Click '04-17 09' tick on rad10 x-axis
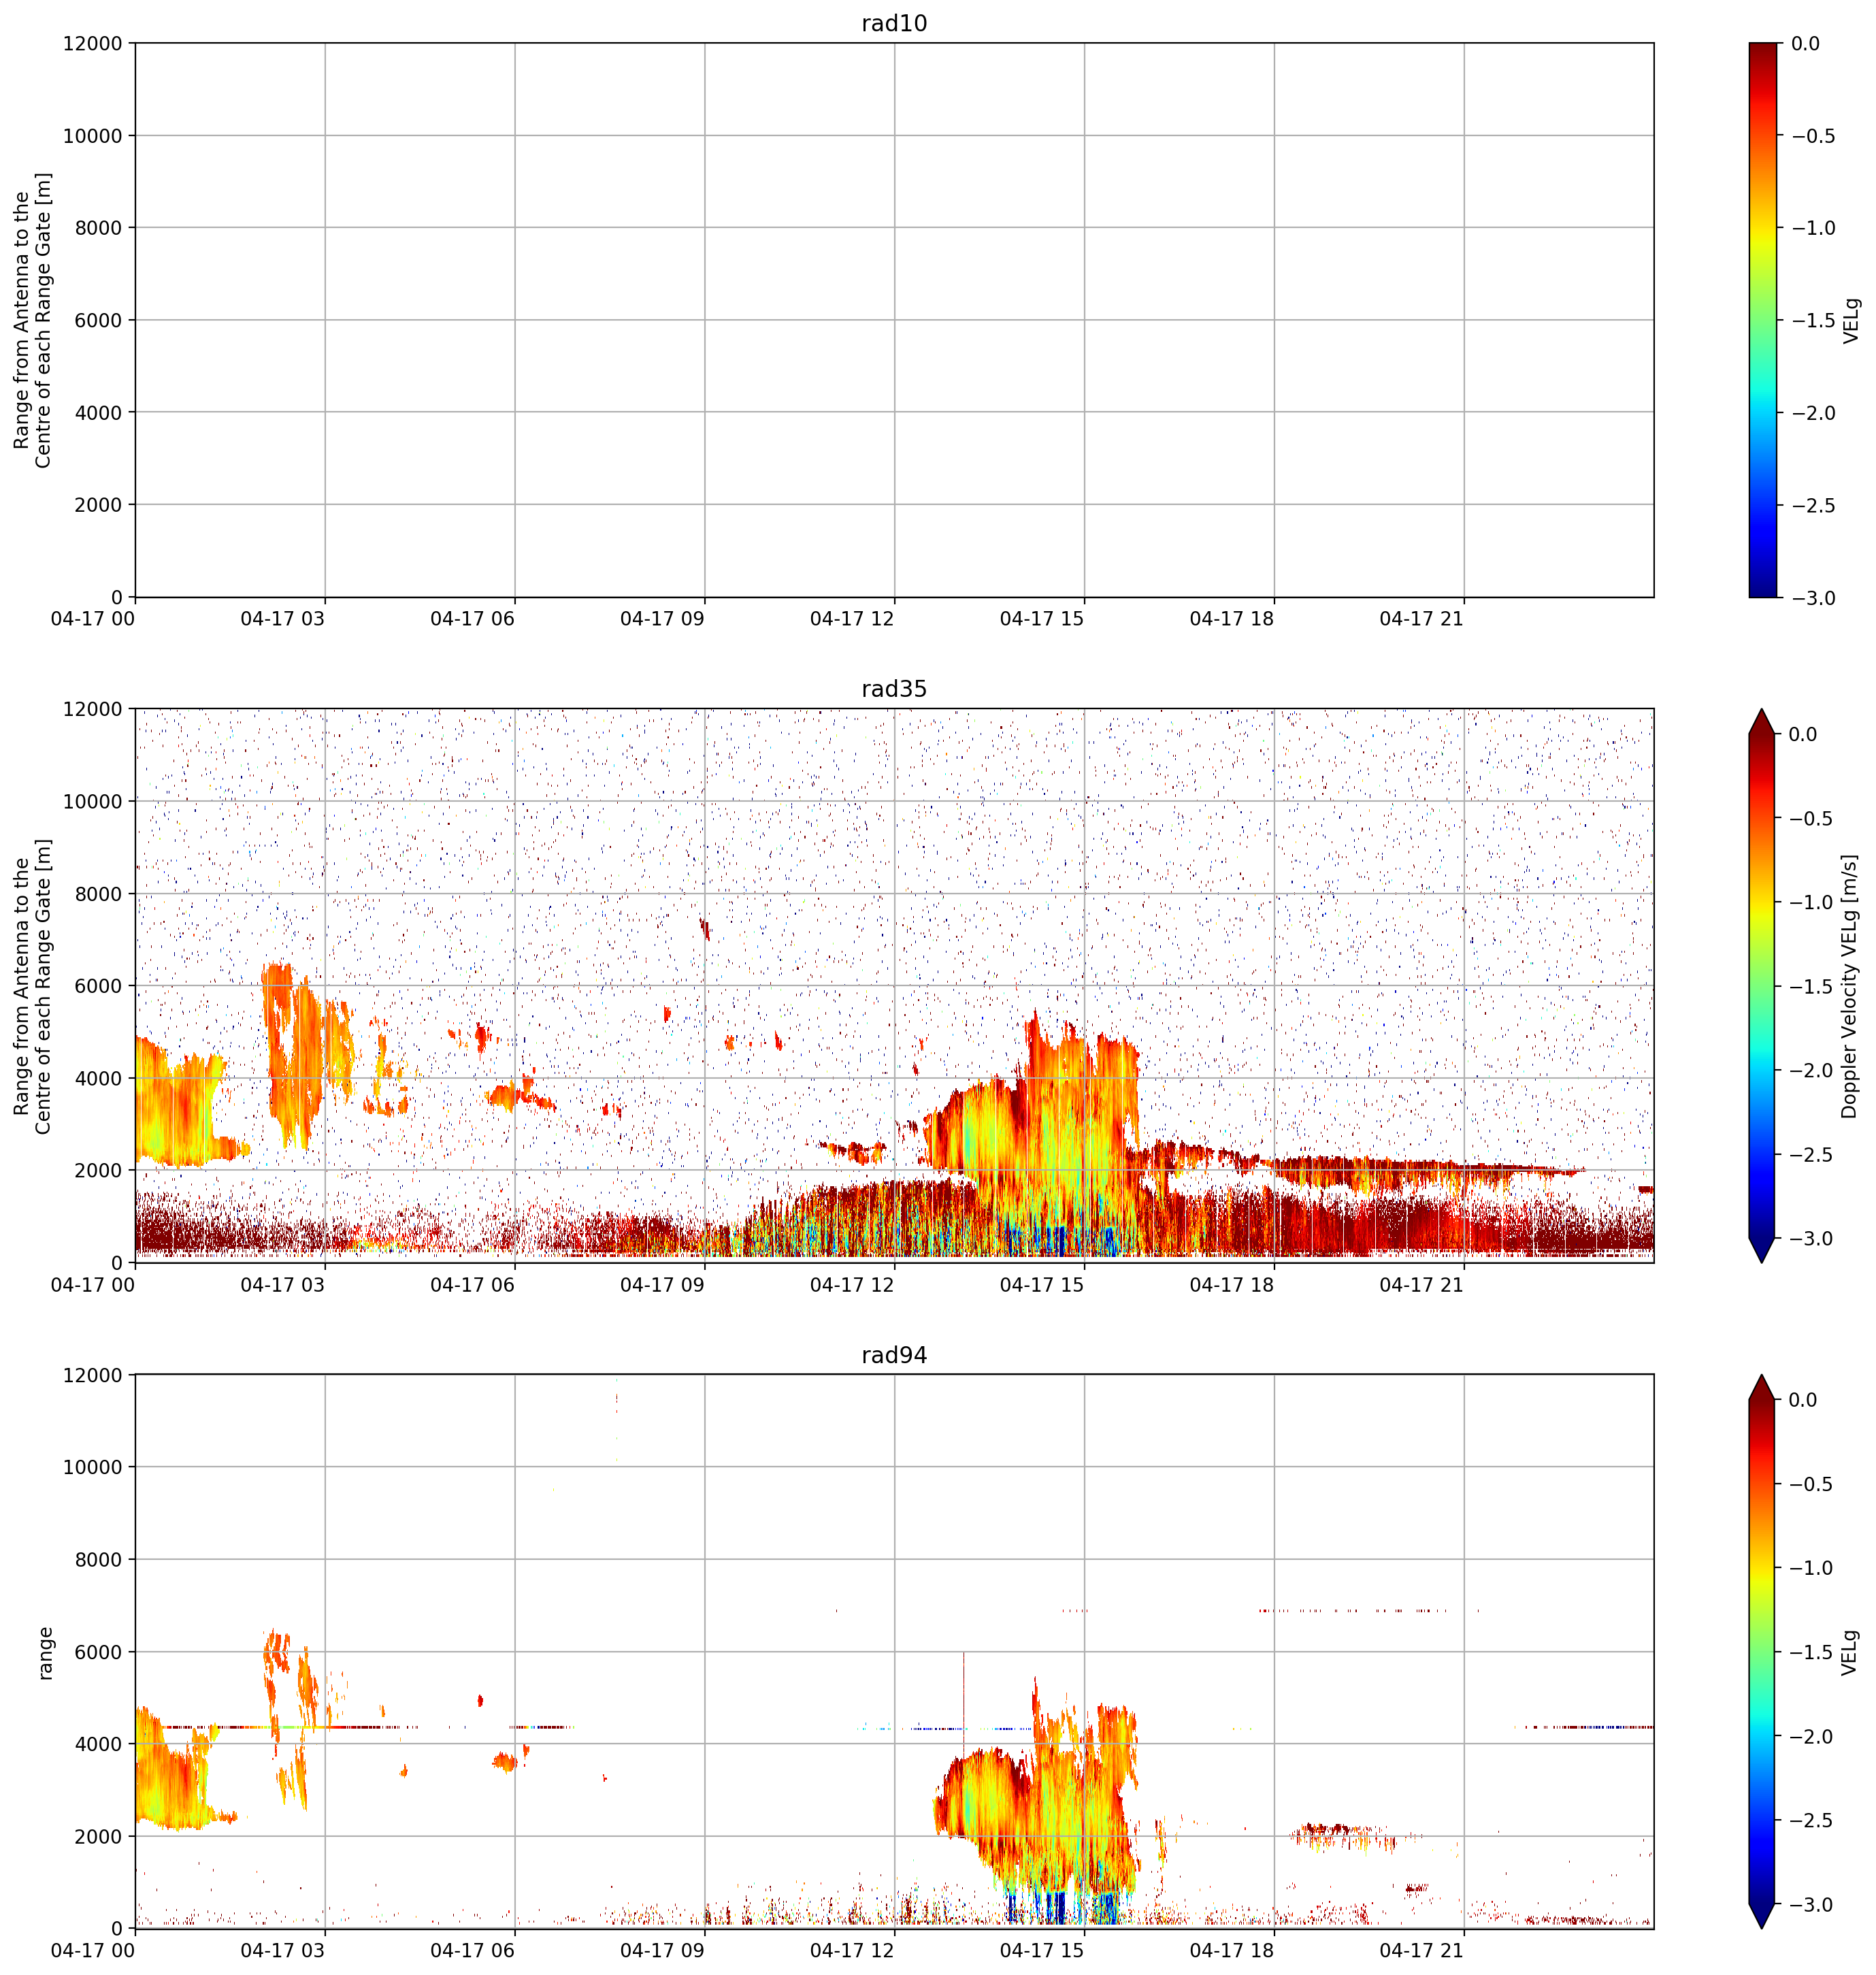 pos(662,619)
